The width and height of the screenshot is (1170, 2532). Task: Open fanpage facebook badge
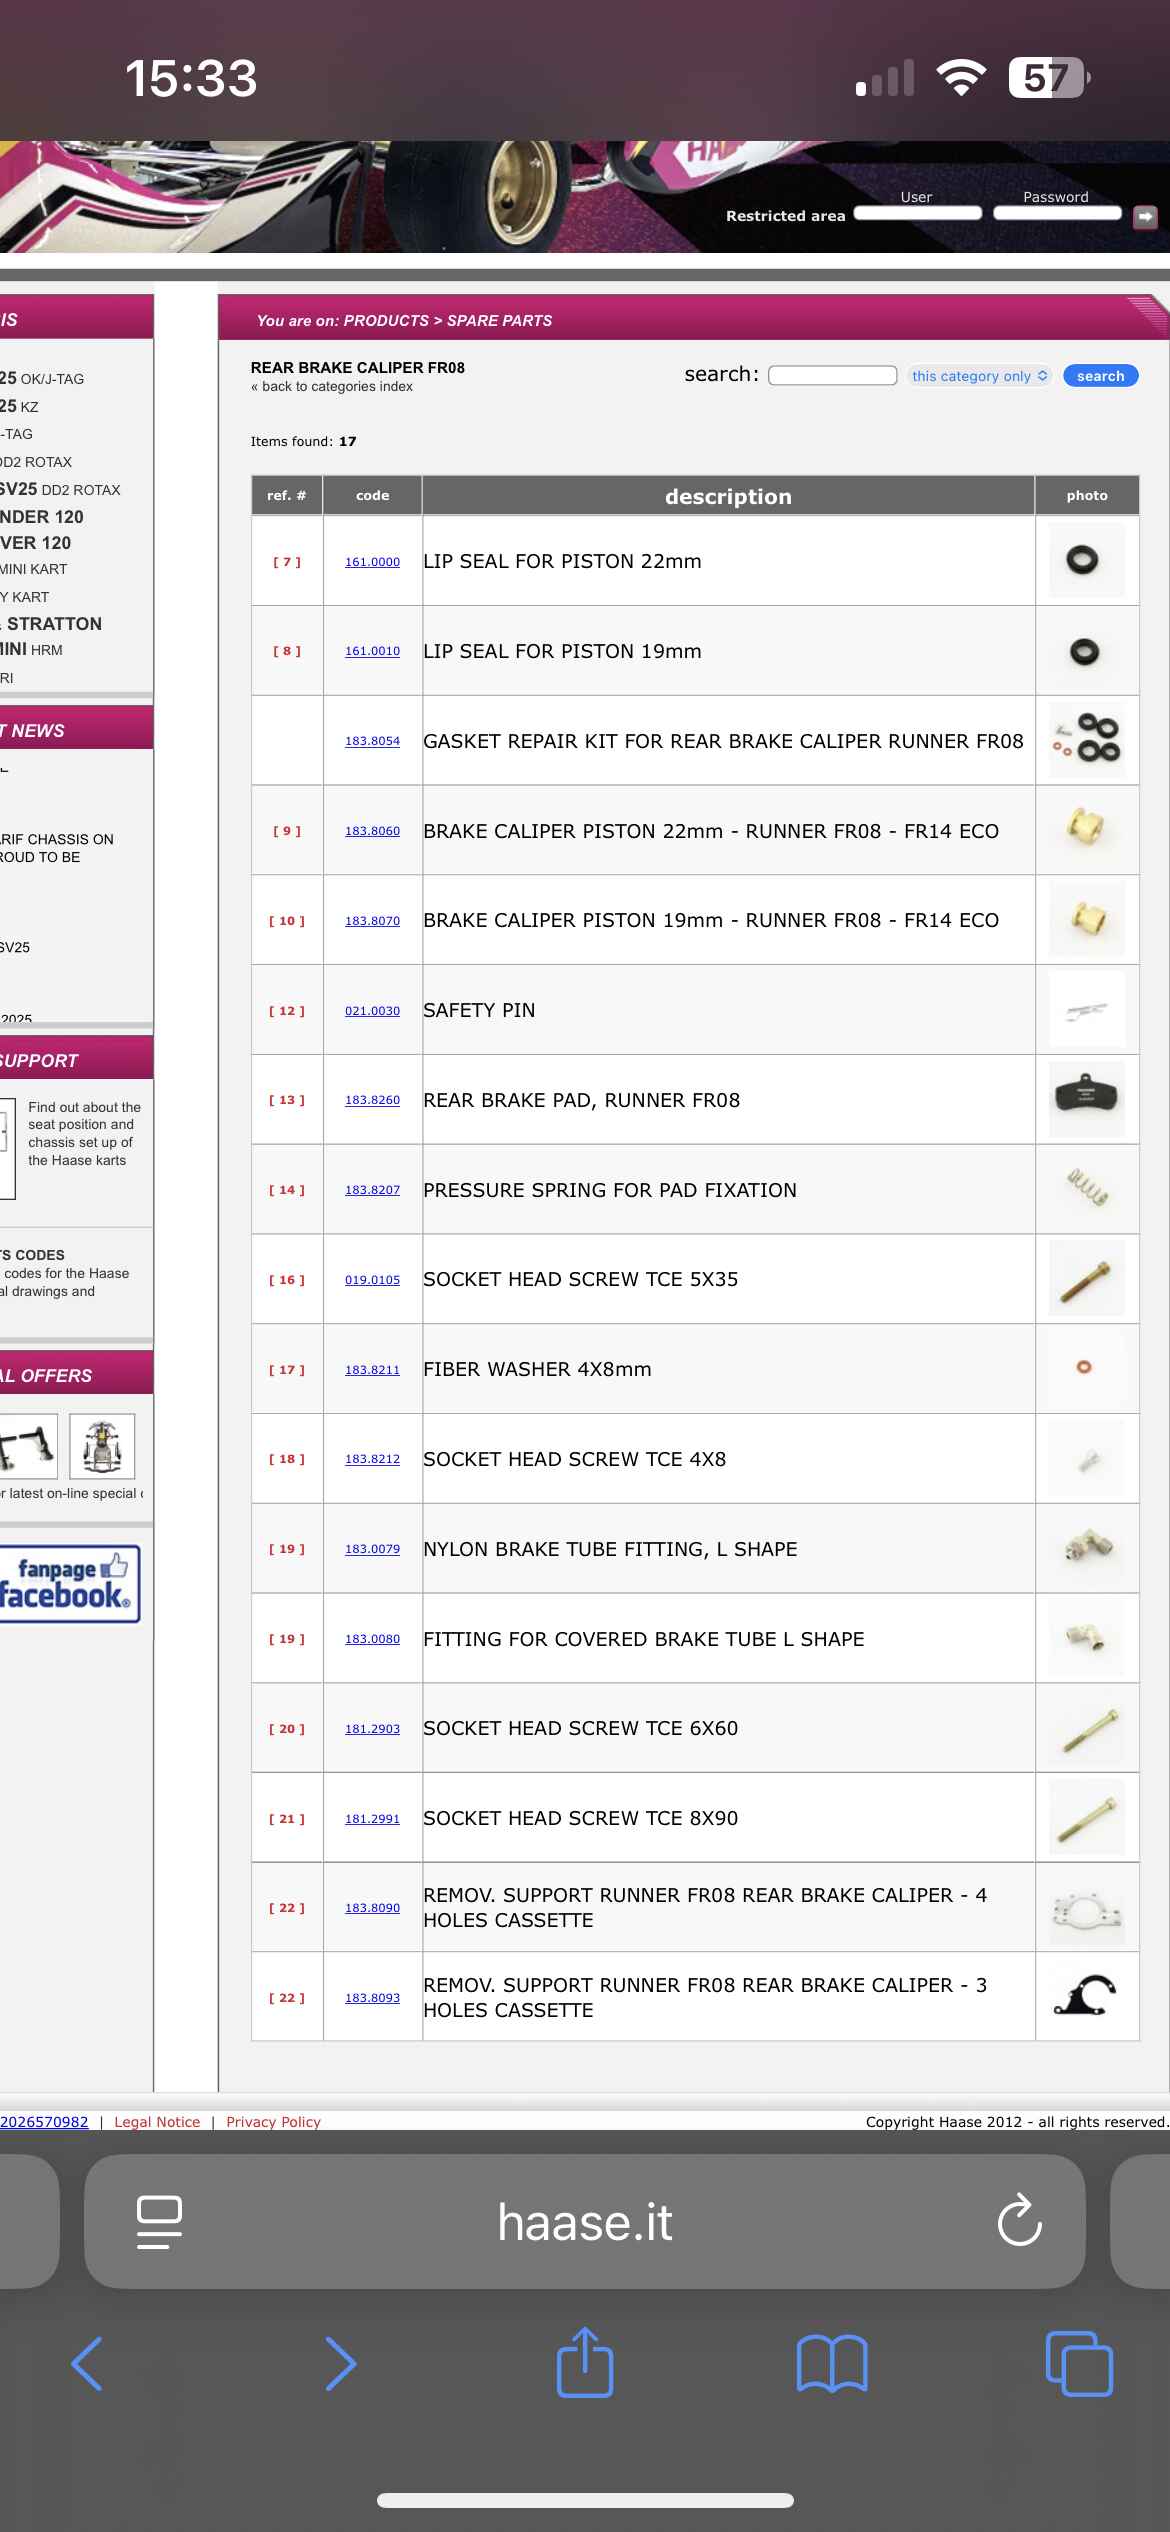(x=68, y=1584)
